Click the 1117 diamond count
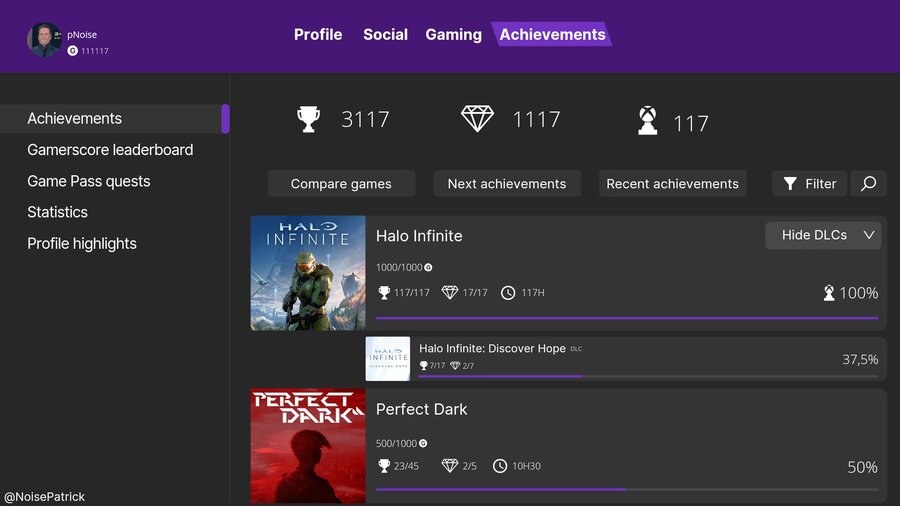The width and height of the screenshot is (900, 506). pyautogui.click(x=537, y=119)
